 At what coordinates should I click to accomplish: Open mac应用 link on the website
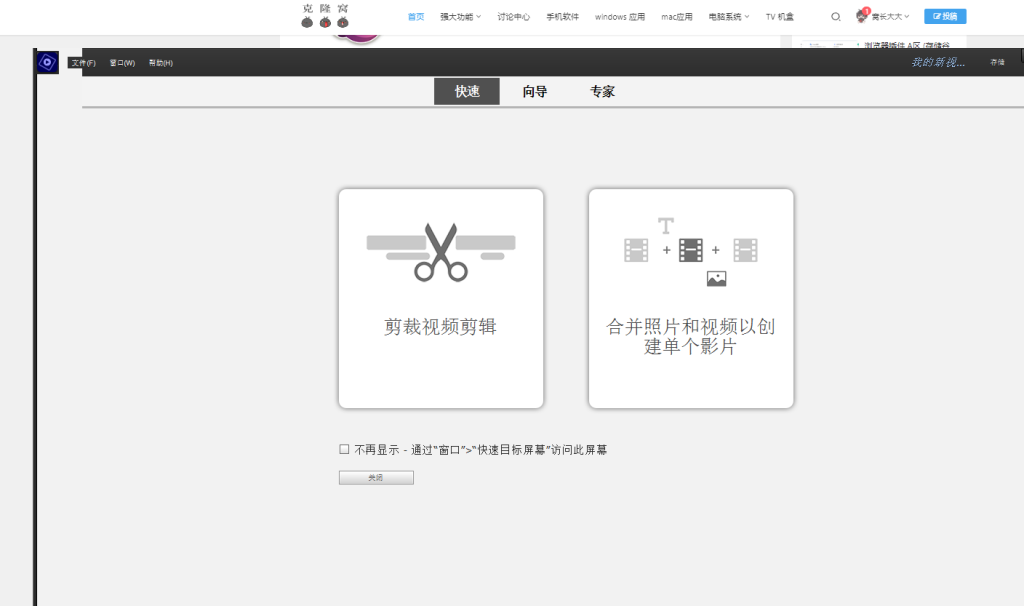pyautogui.click(x=677, y=17)
